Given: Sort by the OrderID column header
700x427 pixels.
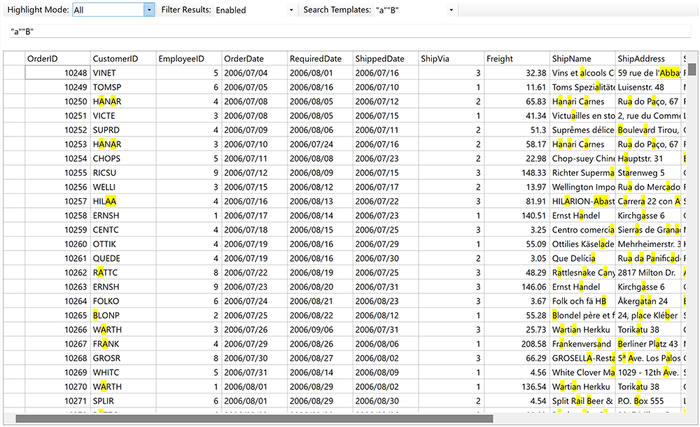Looking at the screenshot, I should [x=57, y=58].
